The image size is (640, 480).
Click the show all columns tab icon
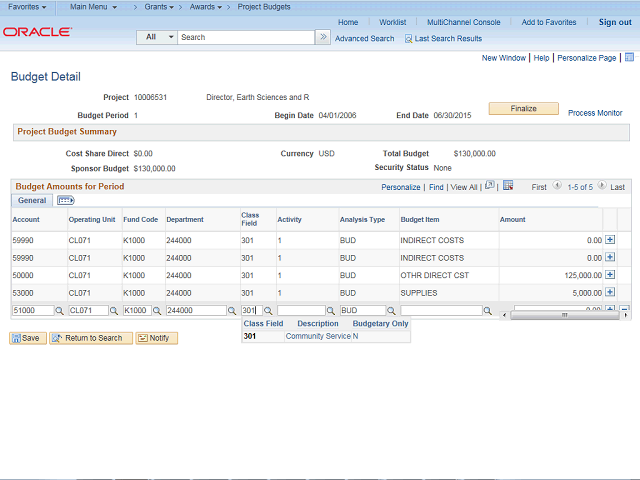(x=66, y=201)
